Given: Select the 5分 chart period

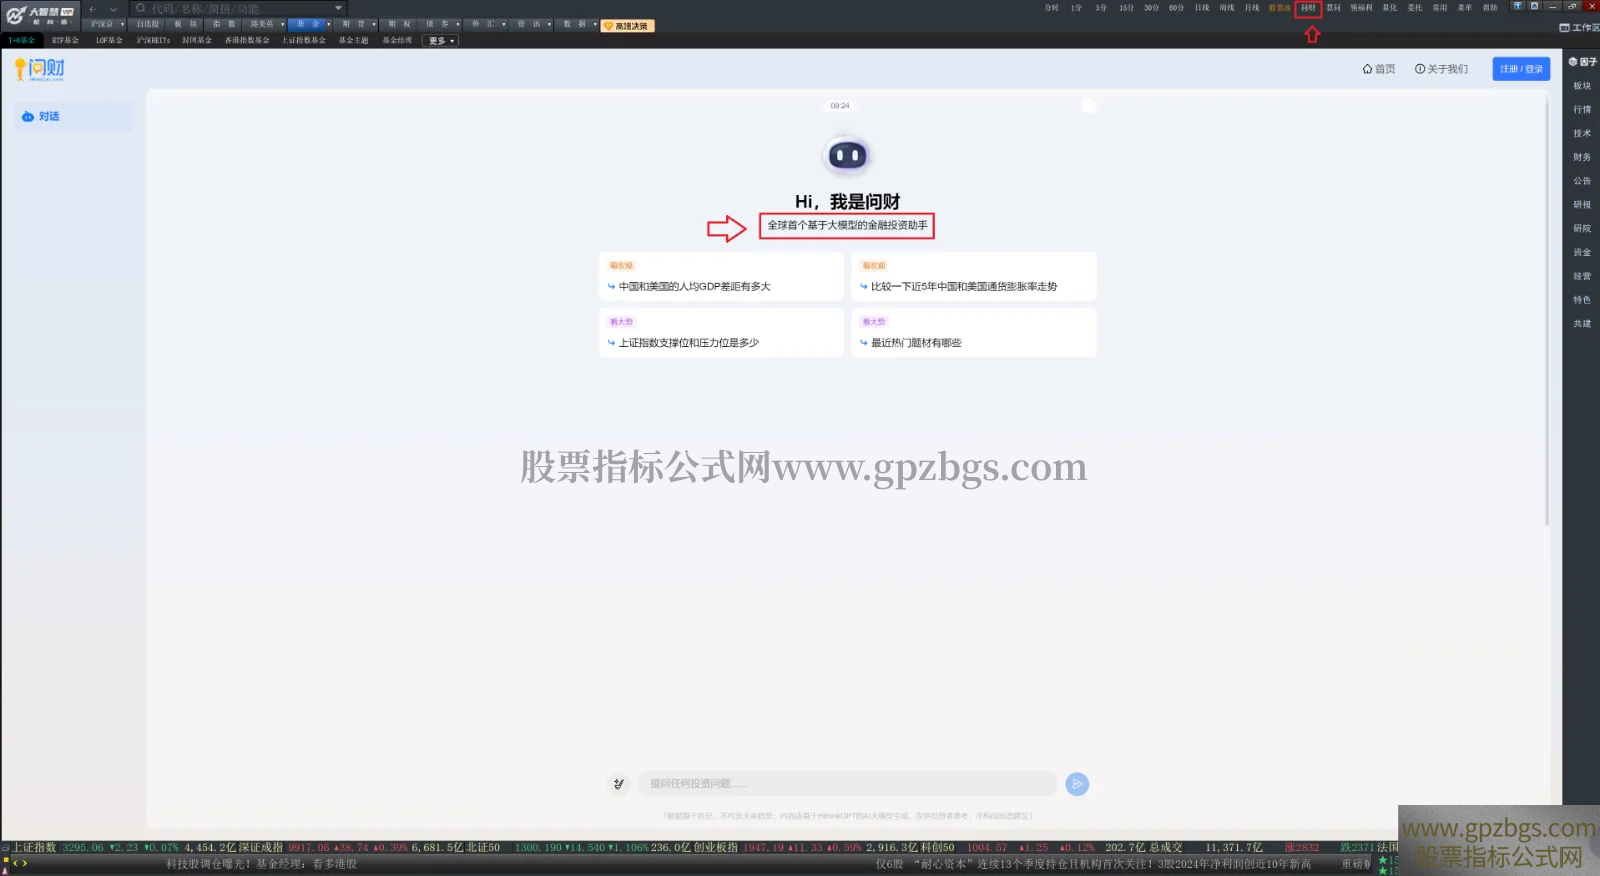Looking at the screenshot, I should point(1101,8).
